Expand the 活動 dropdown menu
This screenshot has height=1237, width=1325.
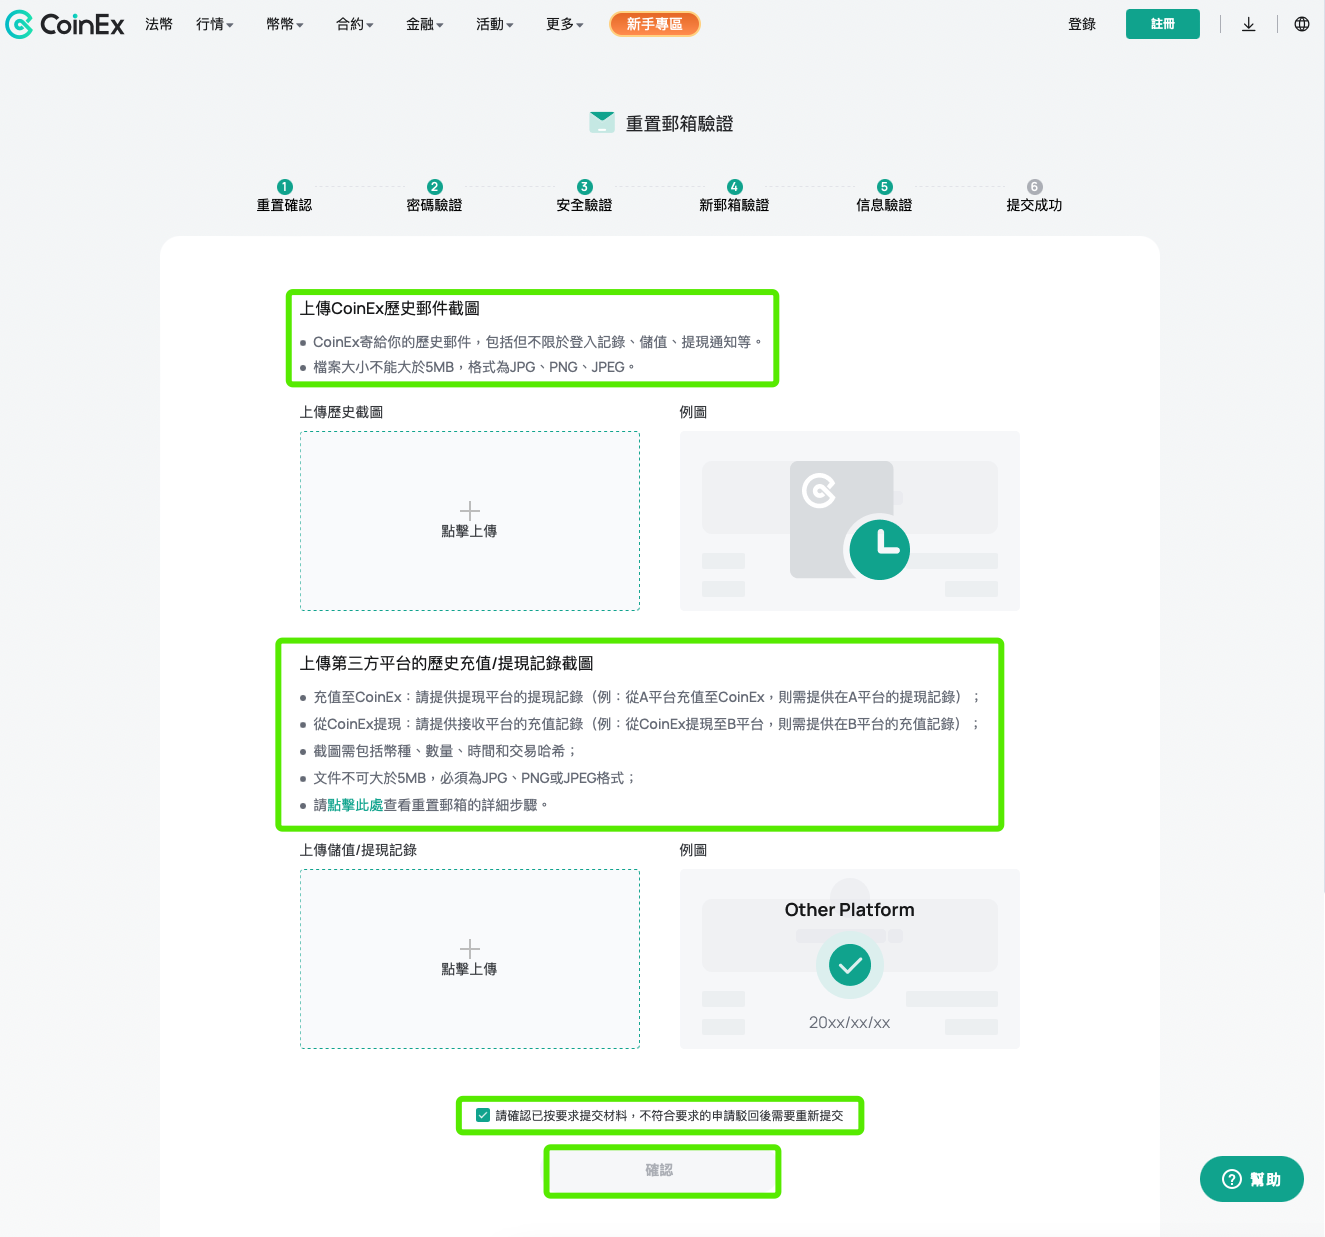click(x=495, y=24)
